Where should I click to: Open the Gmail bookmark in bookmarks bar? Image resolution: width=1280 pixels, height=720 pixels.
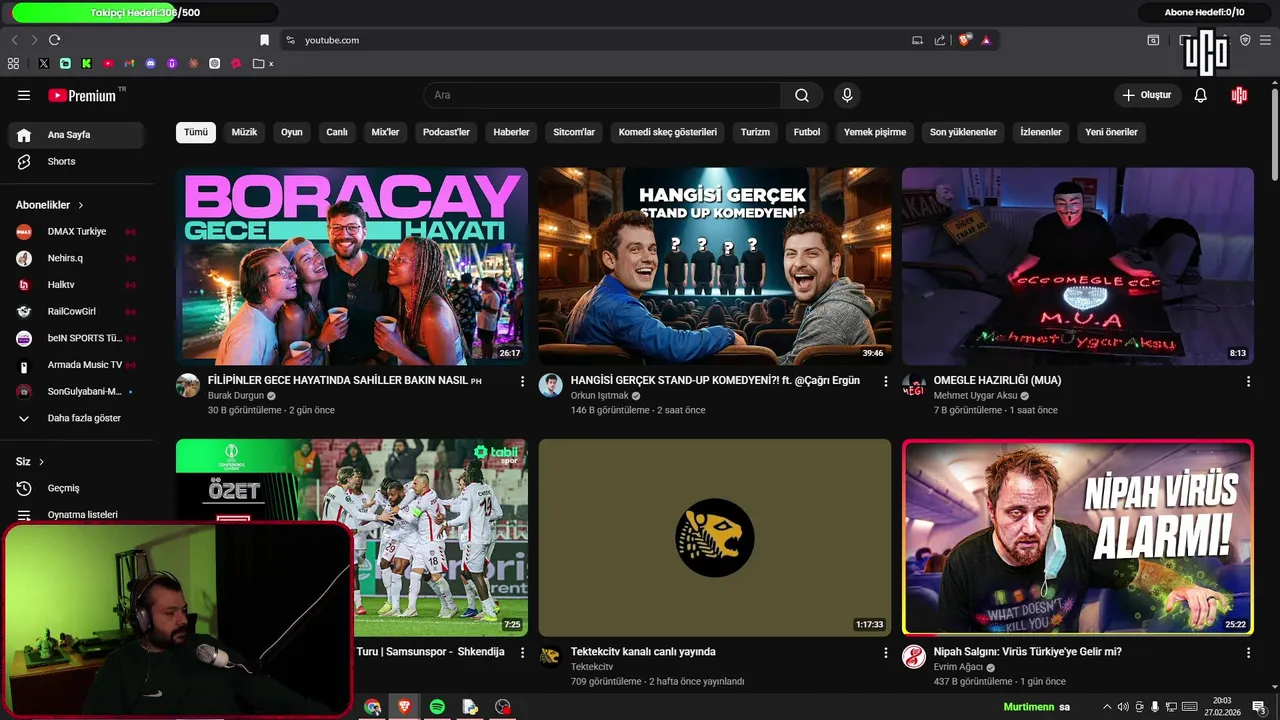(129, 63)
